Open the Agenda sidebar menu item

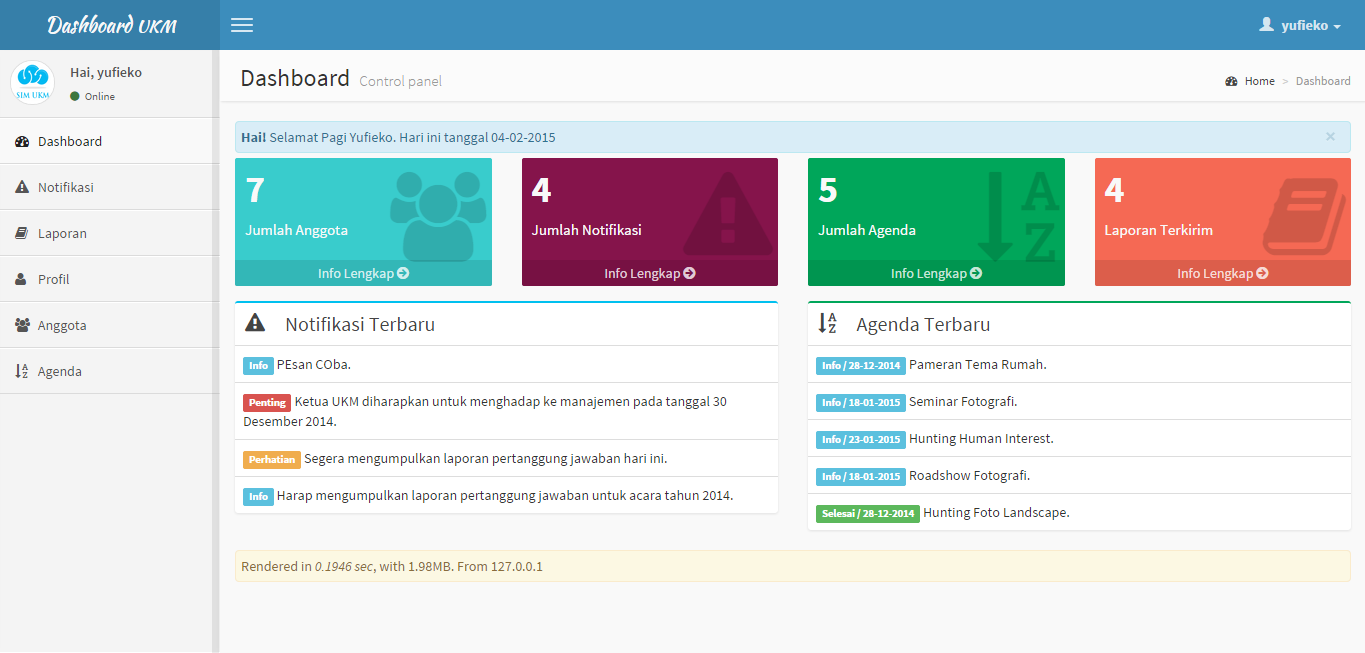107,371
